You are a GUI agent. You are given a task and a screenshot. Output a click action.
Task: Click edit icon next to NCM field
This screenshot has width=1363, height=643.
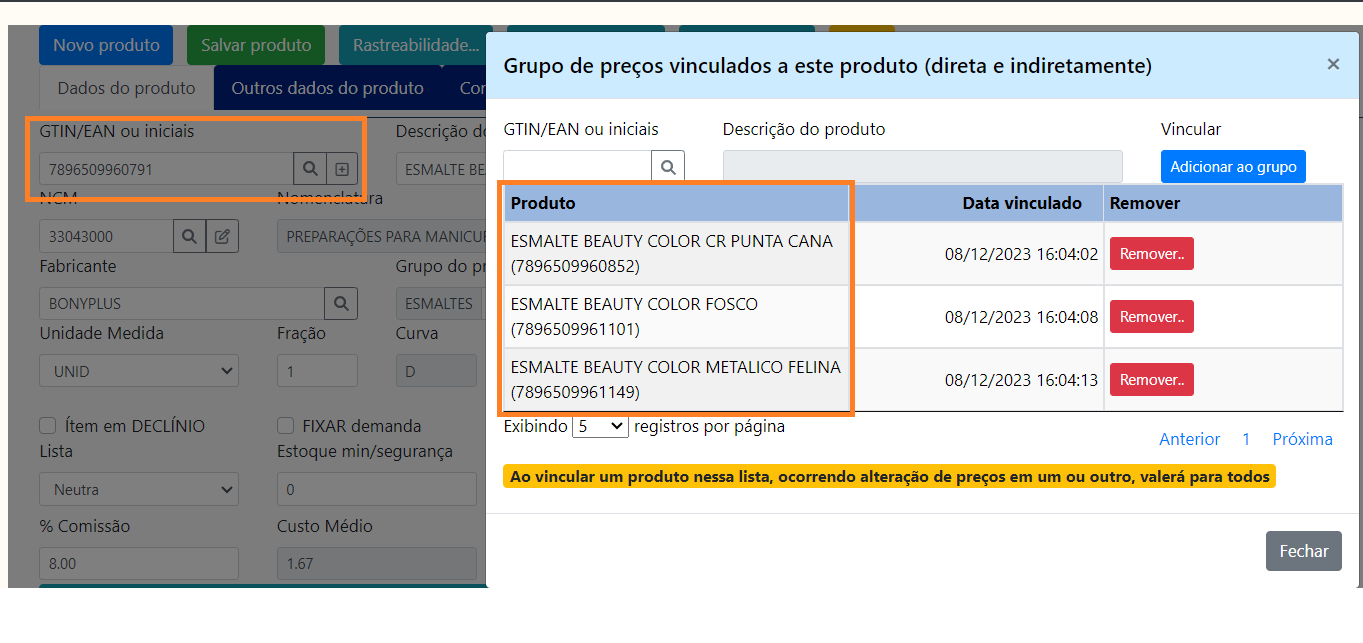click(222, 237)
